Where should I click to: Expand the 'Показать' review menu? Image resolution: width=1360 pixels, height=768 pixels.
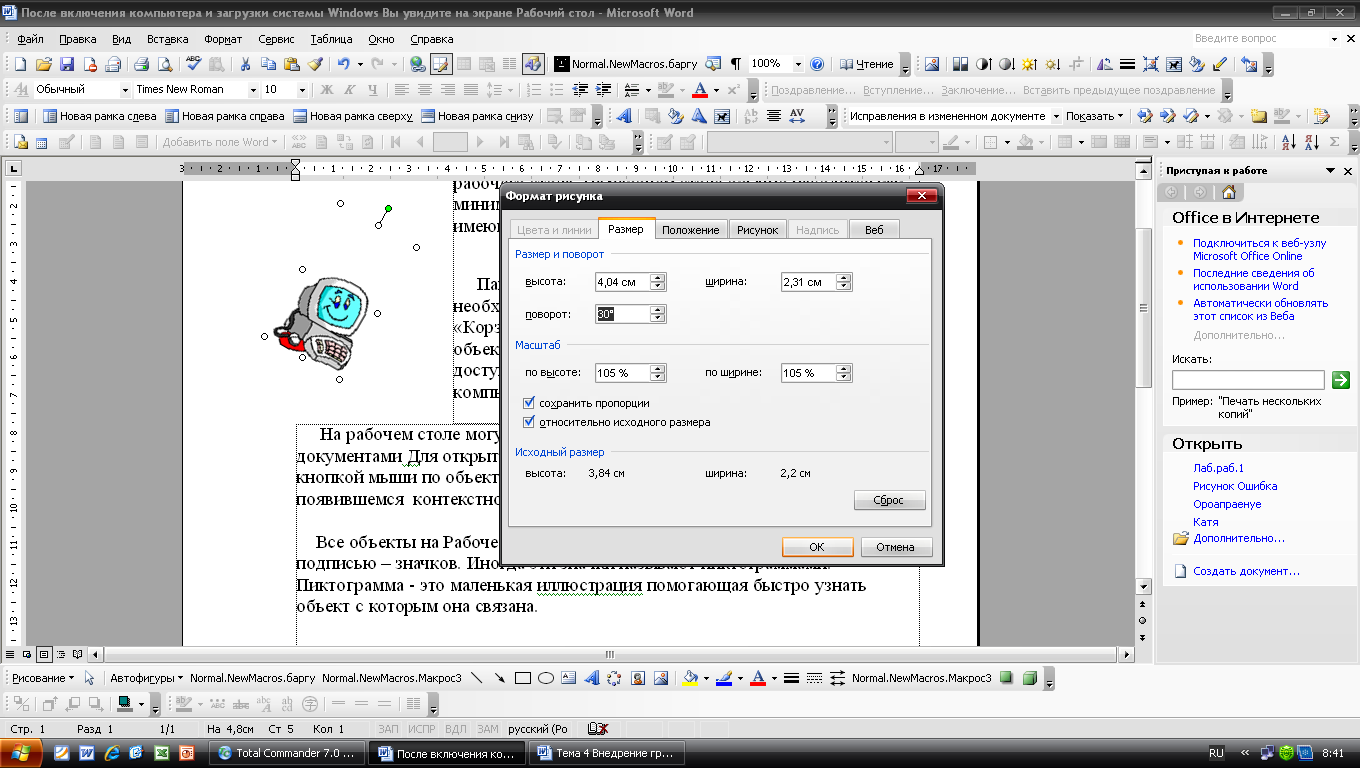coord(1094,116)
